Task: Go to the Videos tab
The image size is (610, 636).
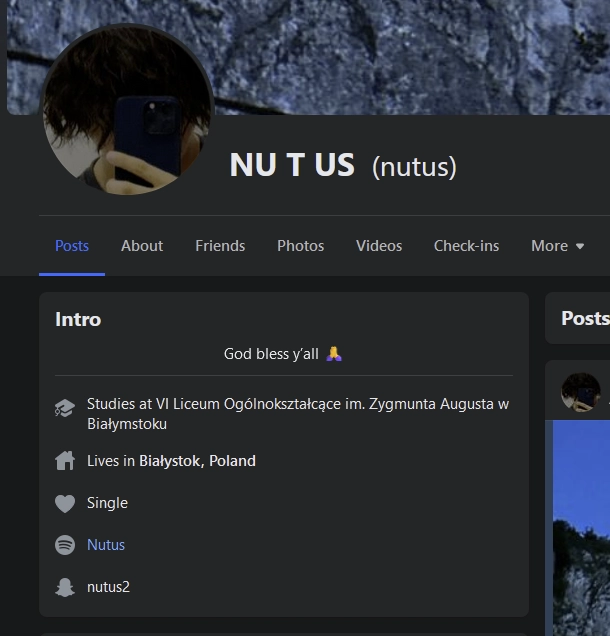Action: click(379, 246)
